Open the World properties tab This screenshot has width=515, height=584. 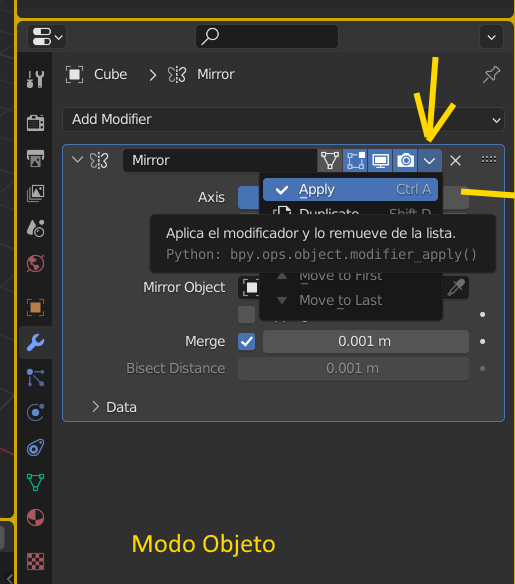(x=36, y=264)
